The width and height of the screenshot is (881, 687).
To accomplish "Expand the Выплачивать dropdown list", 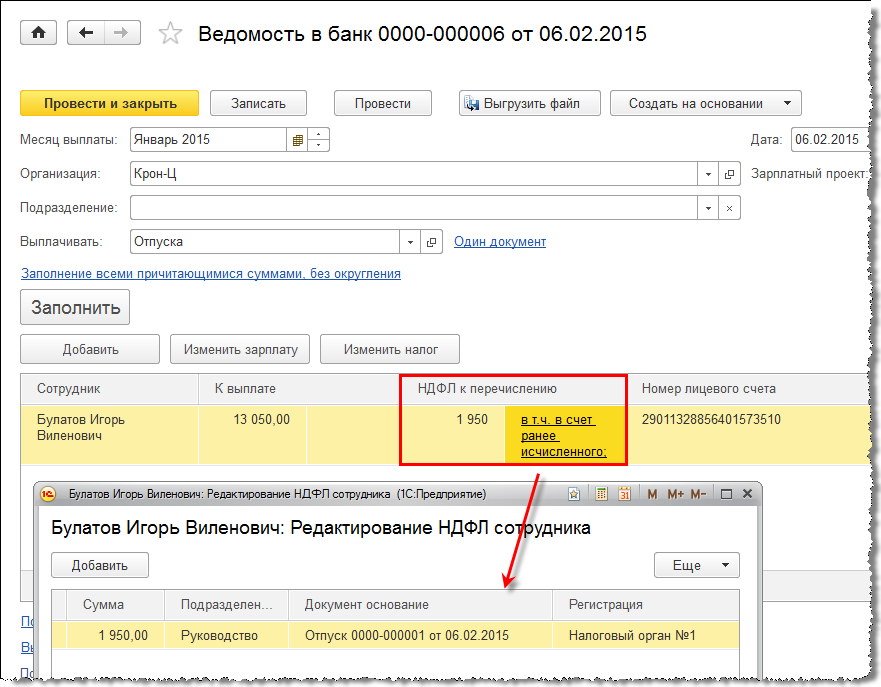I will 410,242.
